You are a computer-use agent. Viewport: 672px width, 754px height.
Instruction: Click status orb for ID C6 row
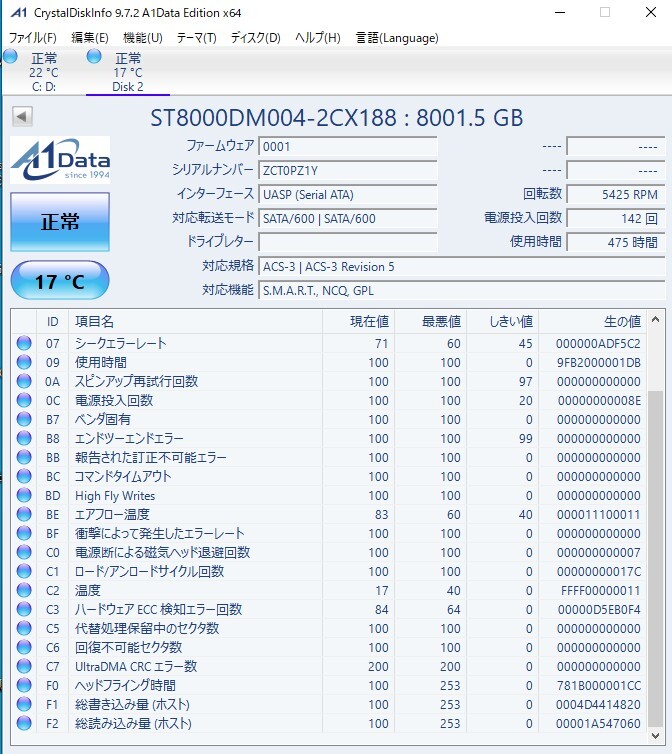pyautogui.click(x=24, y=647)
